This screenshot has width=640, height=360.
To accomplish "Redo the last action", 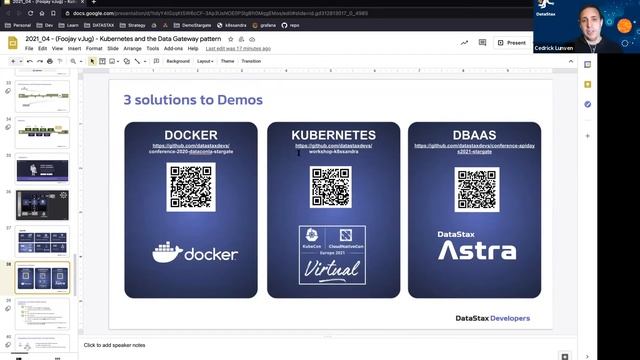I will coord(40,61).
